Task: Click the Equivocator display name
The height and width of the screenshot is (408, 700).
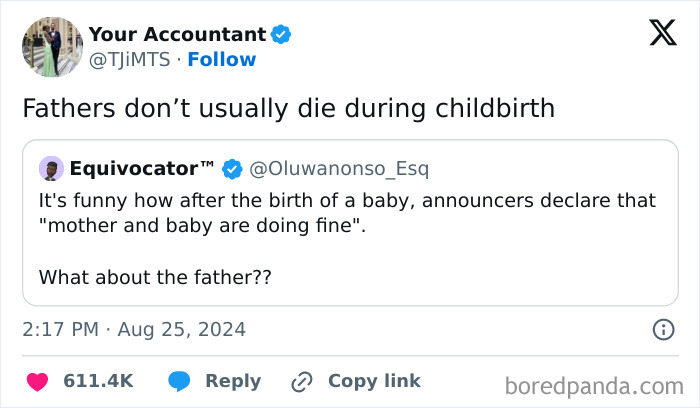Action: pos(141,166)
